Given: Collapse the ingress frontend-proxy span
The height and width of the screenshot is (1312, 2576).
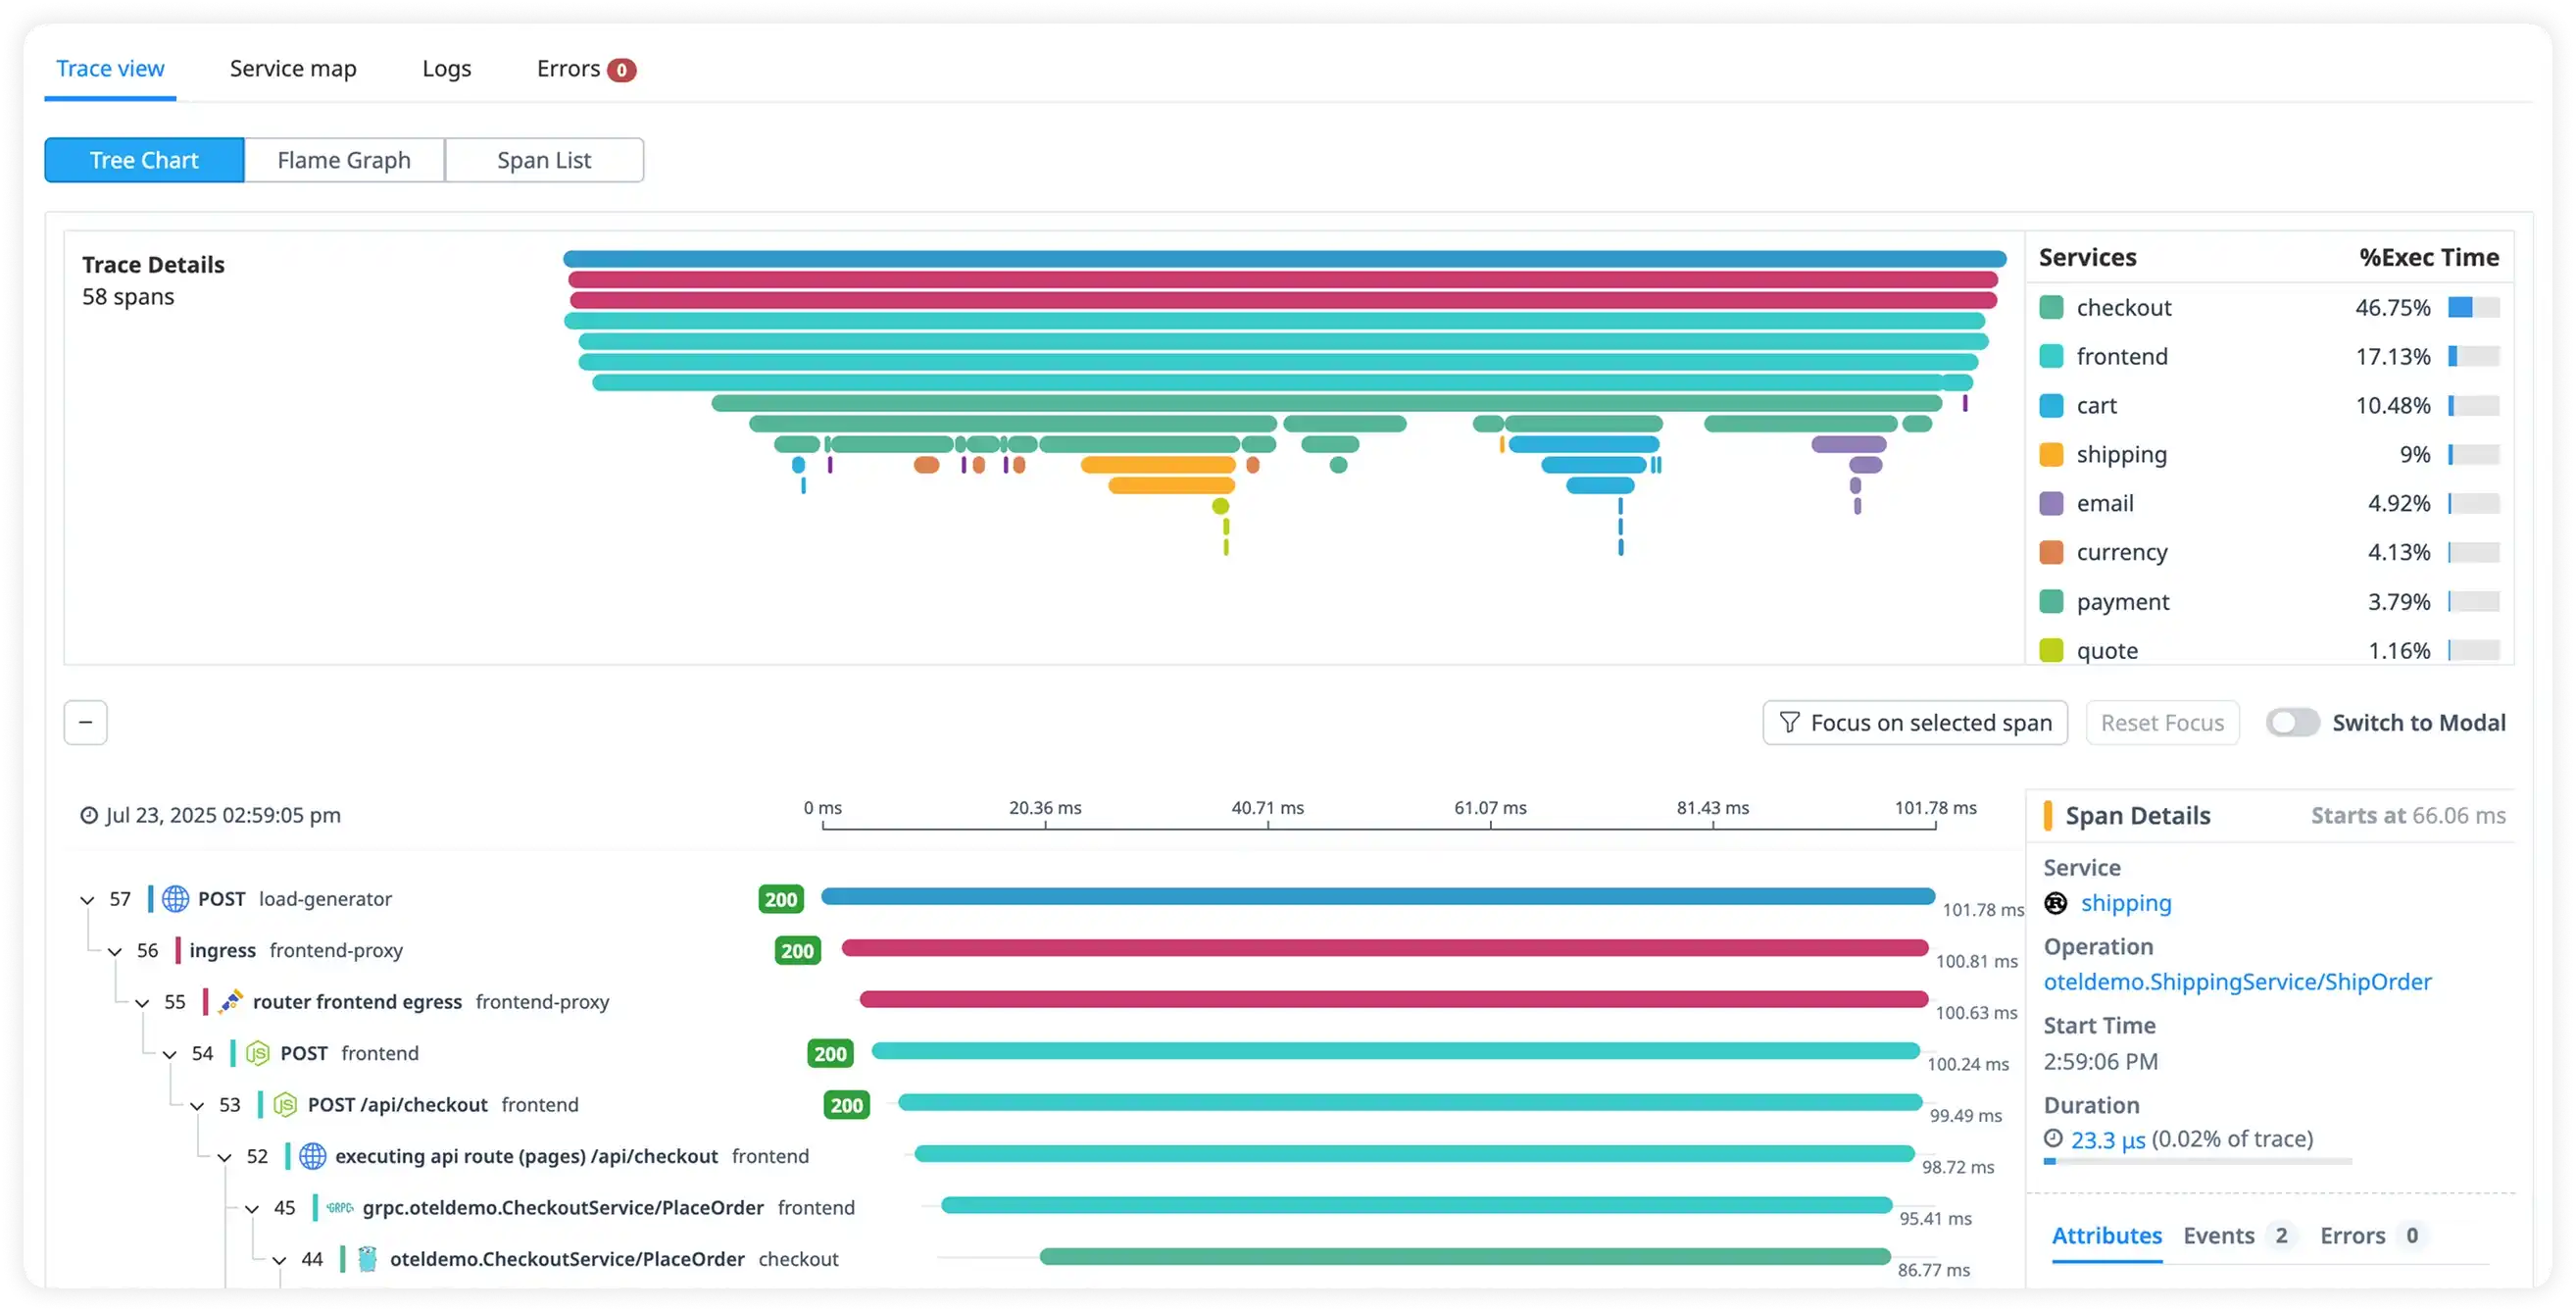Looking at the screenshot, I should click(x=113, y=950).
